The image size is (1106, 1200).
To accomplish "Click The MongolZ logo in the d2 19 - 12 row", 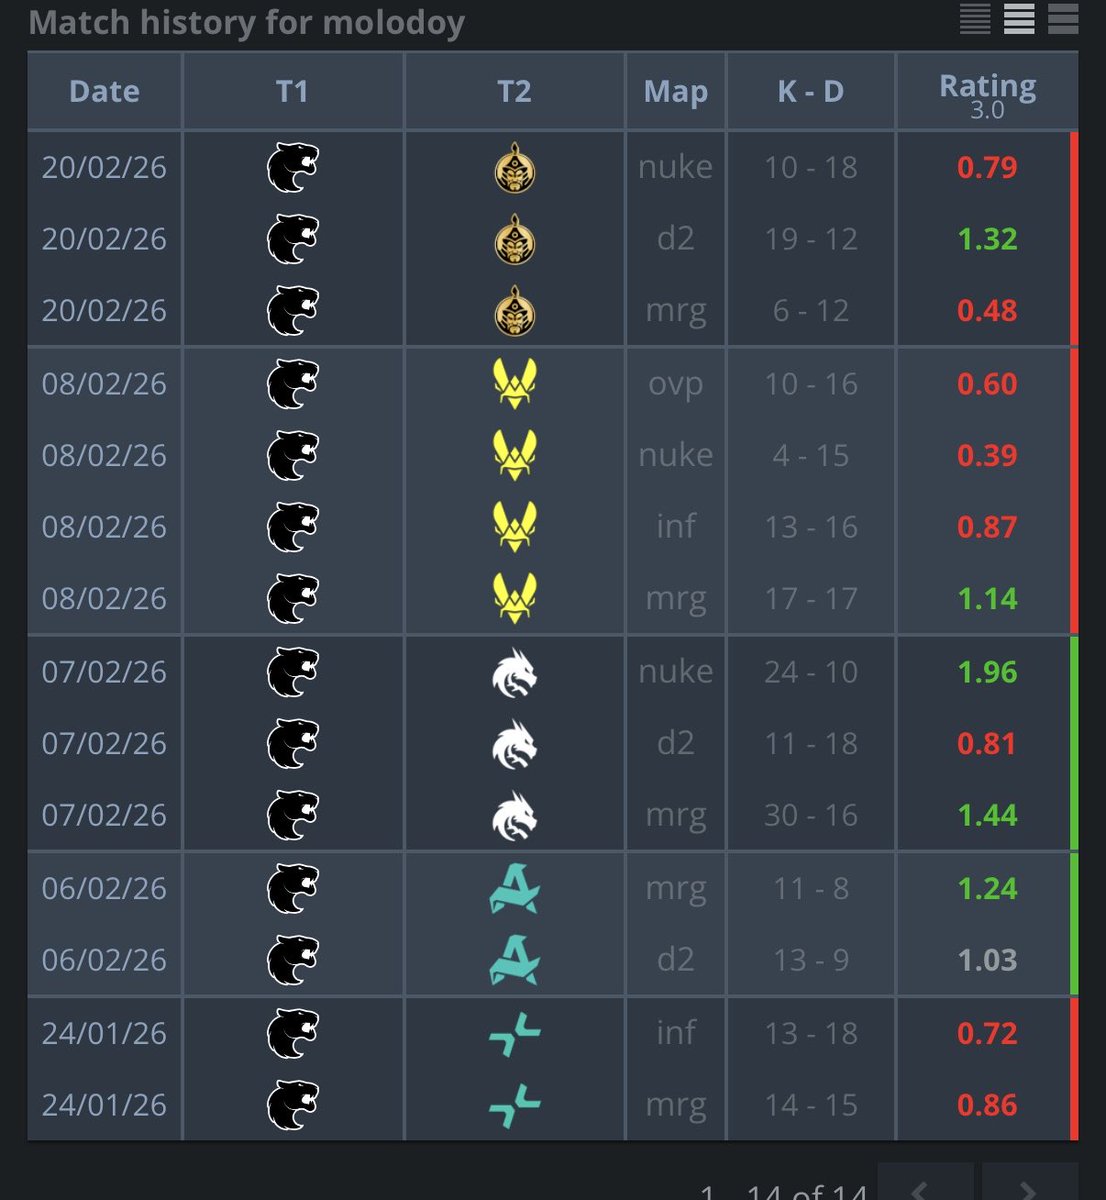I will pos(515,239).
